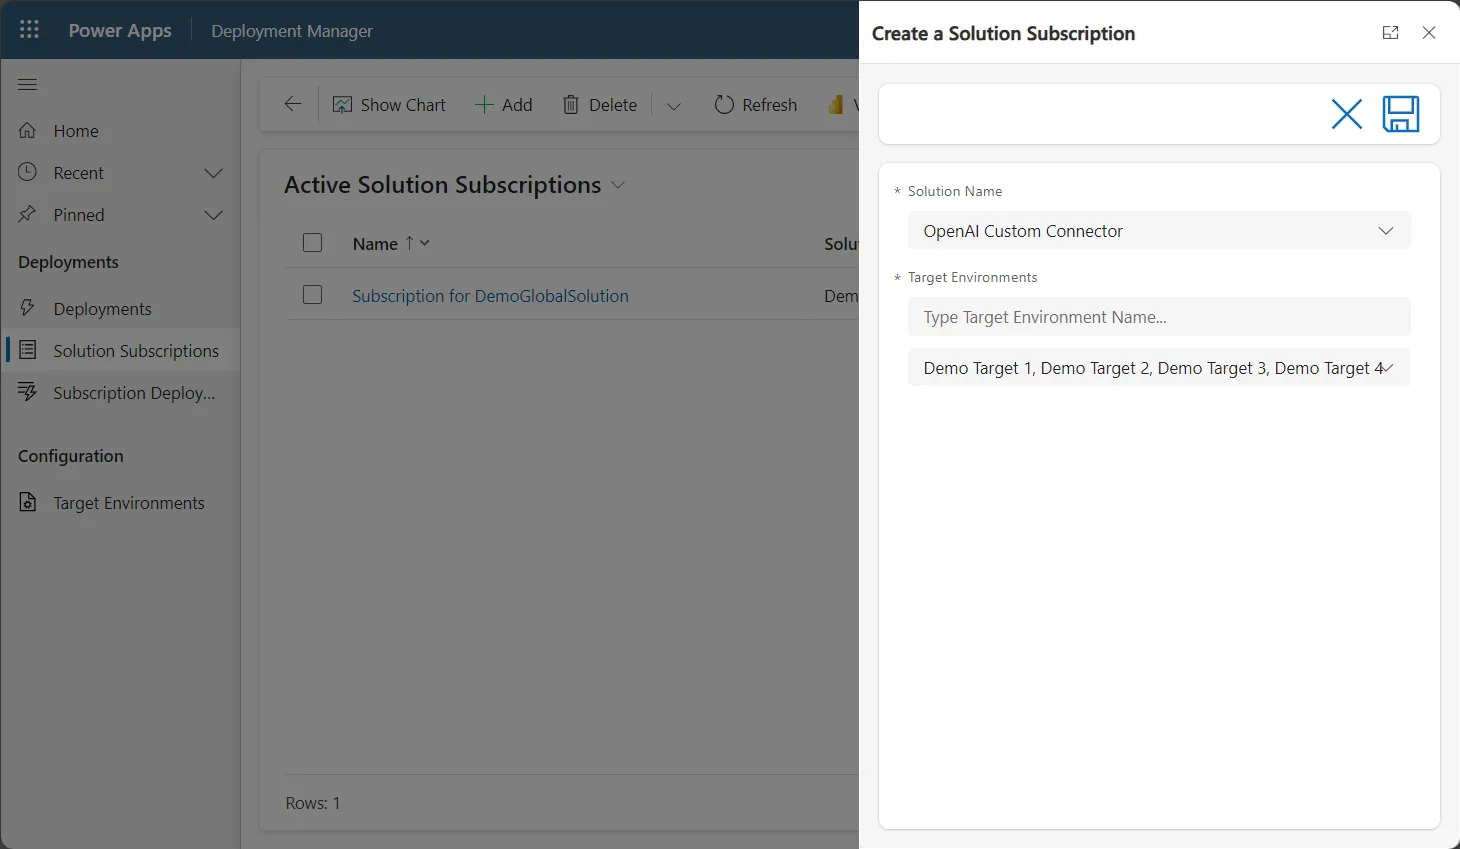Viewport: 1460px width, 849px height.
Task: Click the Subscription Deployments icon
Action: coord(28,392)
